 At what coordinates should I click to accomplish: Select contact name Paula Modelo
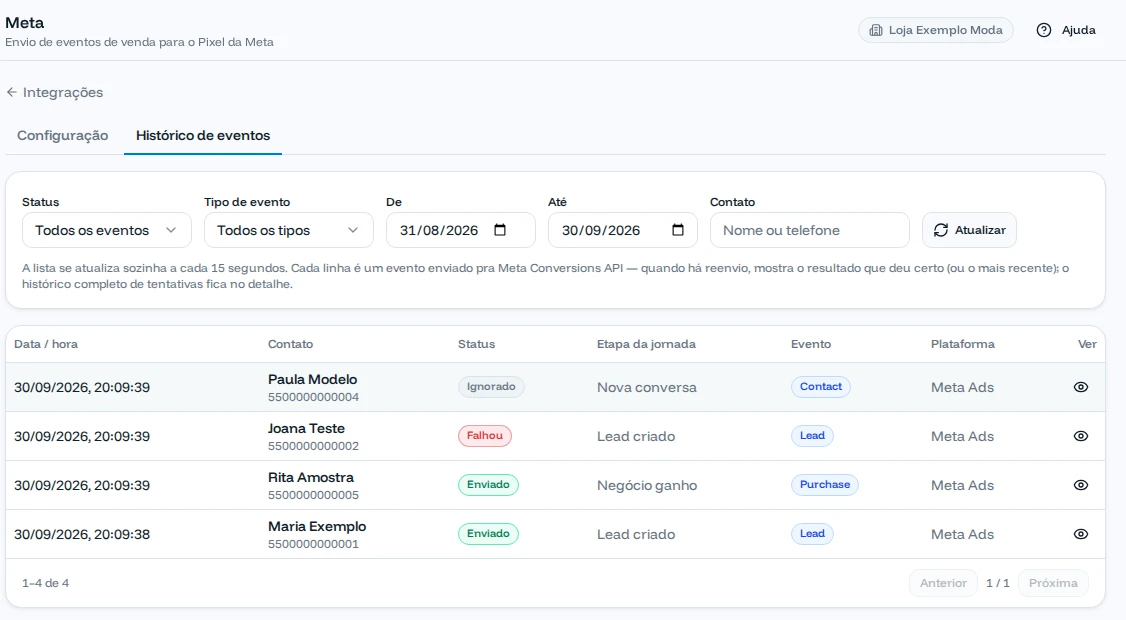(312, 379)
